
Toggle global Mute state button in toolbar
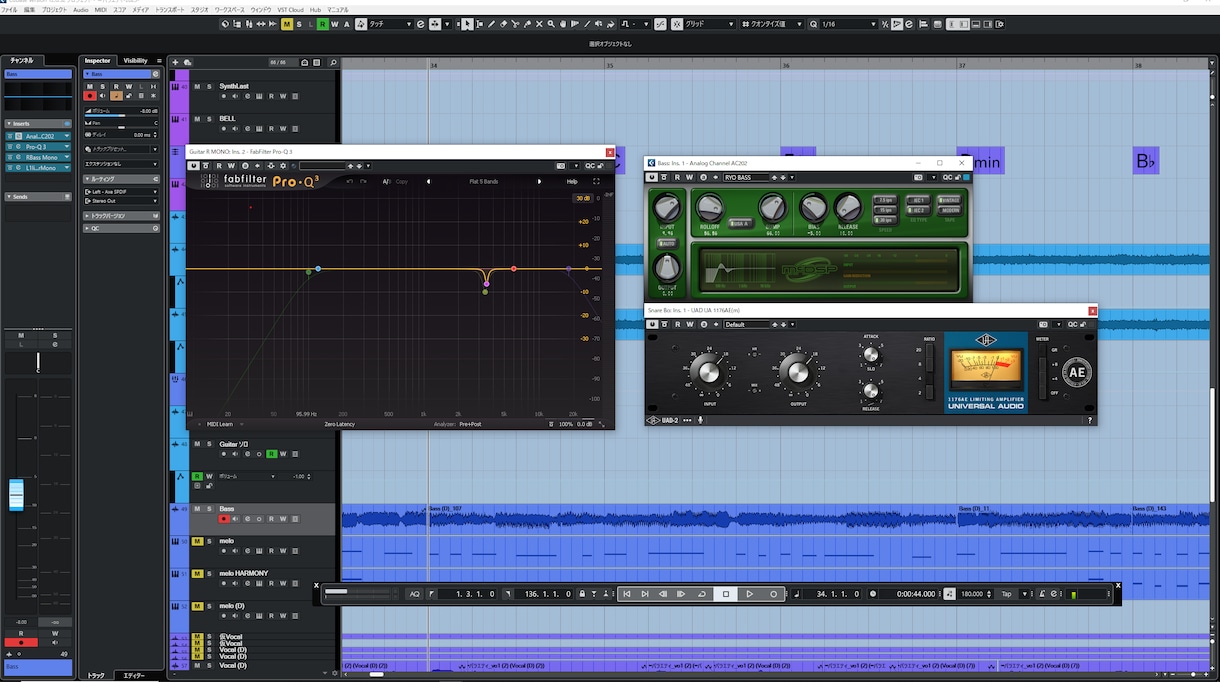287,24
